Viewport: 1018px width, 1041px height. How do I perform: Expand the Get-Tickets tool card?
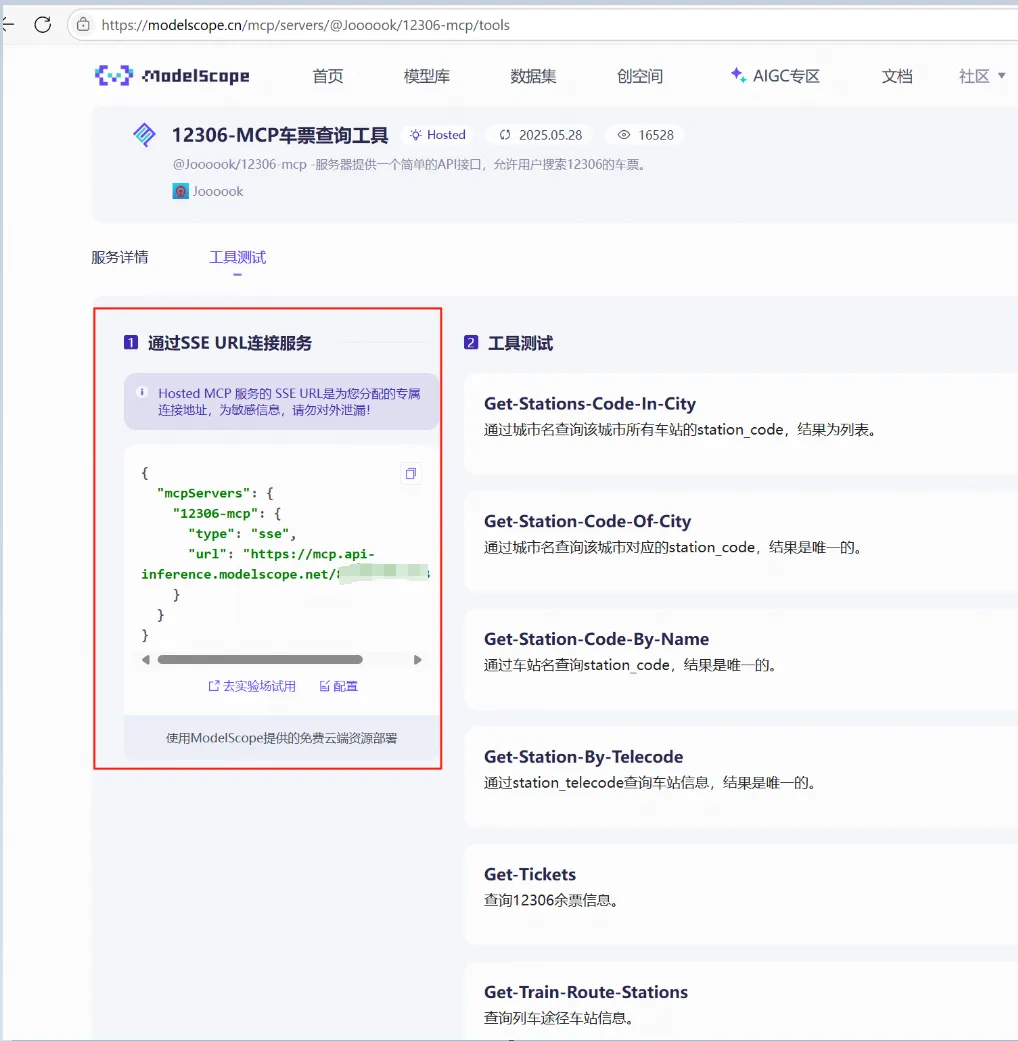pos(740,894)
